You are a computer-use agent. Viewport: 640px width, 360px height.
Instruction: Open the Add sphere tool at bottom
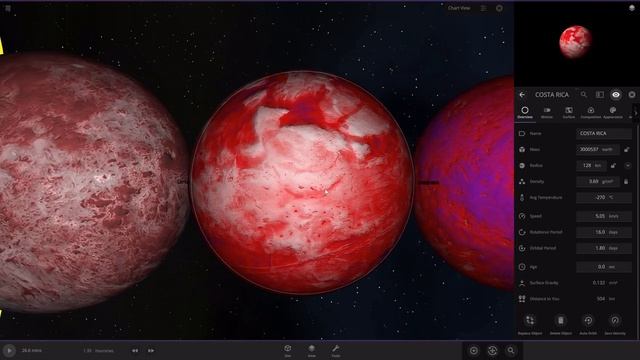311,350
